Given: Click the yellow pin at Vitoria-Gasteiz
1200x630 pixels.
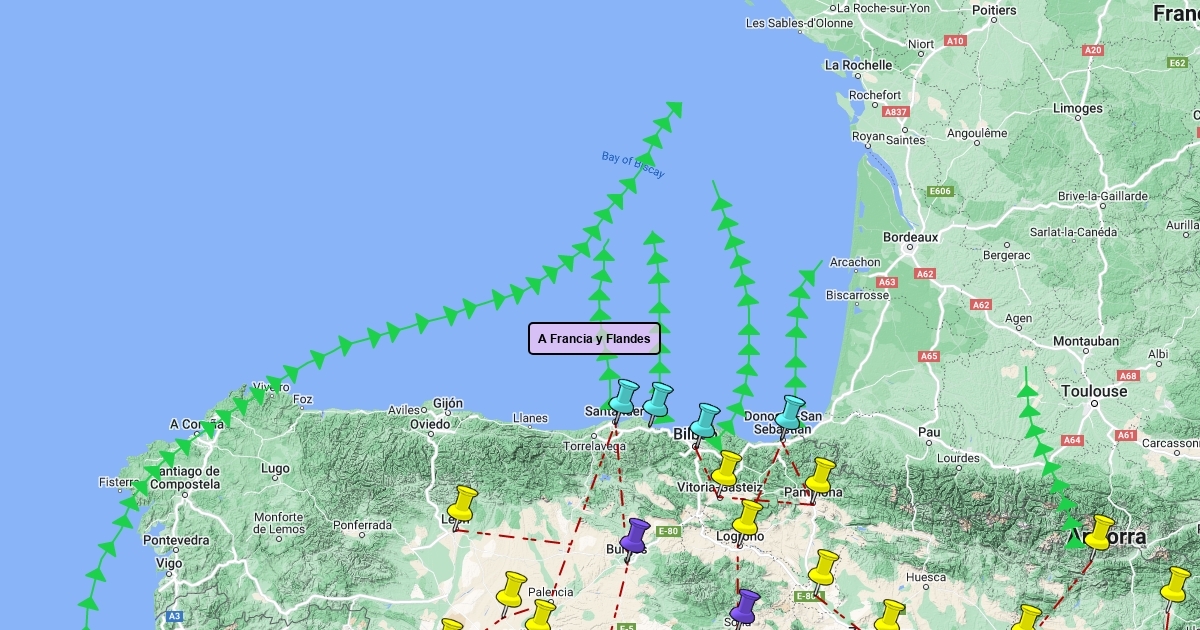Looking at the screenshot, I should (726, 471).
